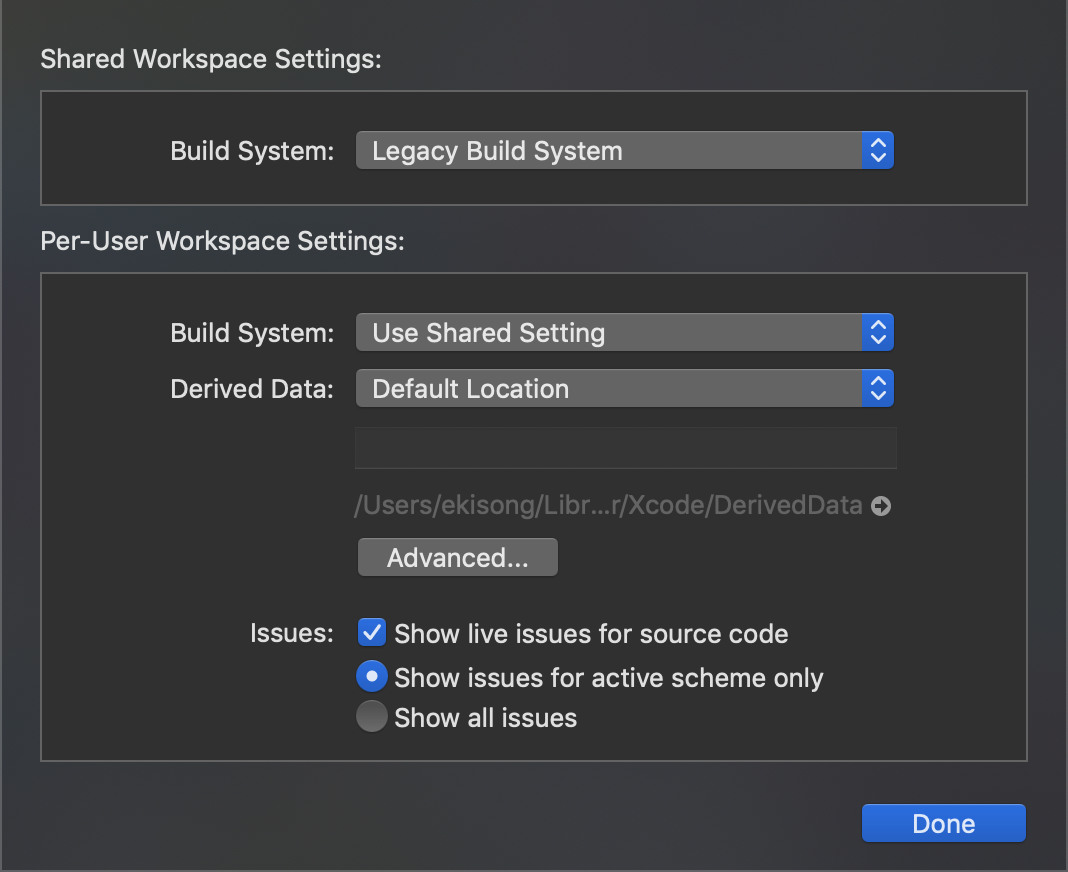Confirm settings with the Done button
Screen dimensions: 1068x872
tap(943, 823)
